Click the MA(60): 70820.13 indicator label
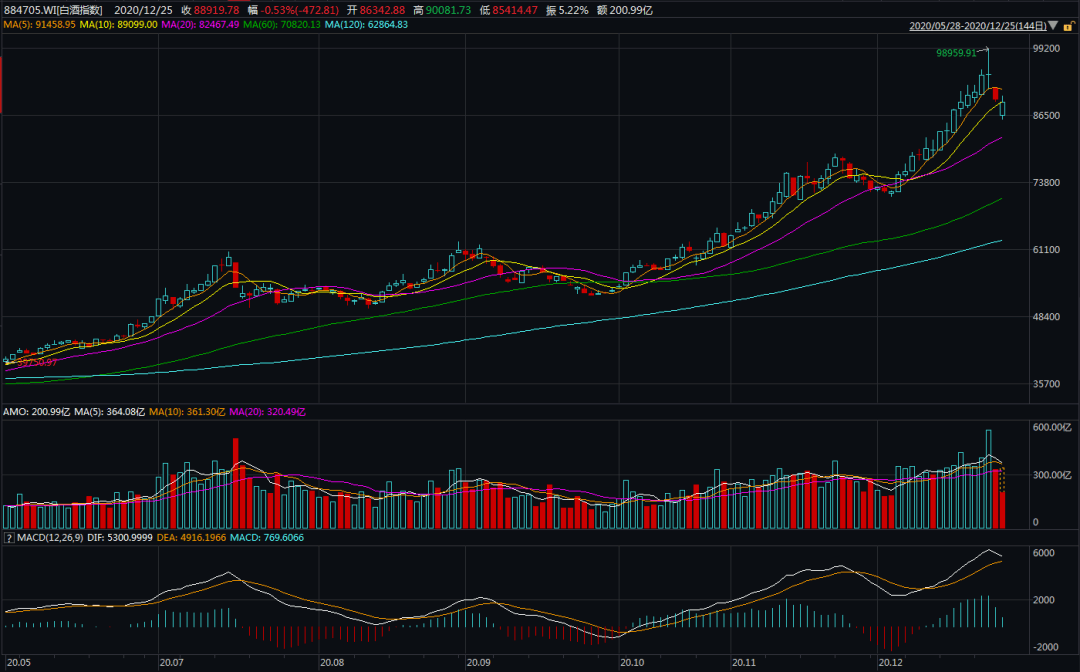The height and width of the screenshot is (672, 1080). (x=282, y=25)
